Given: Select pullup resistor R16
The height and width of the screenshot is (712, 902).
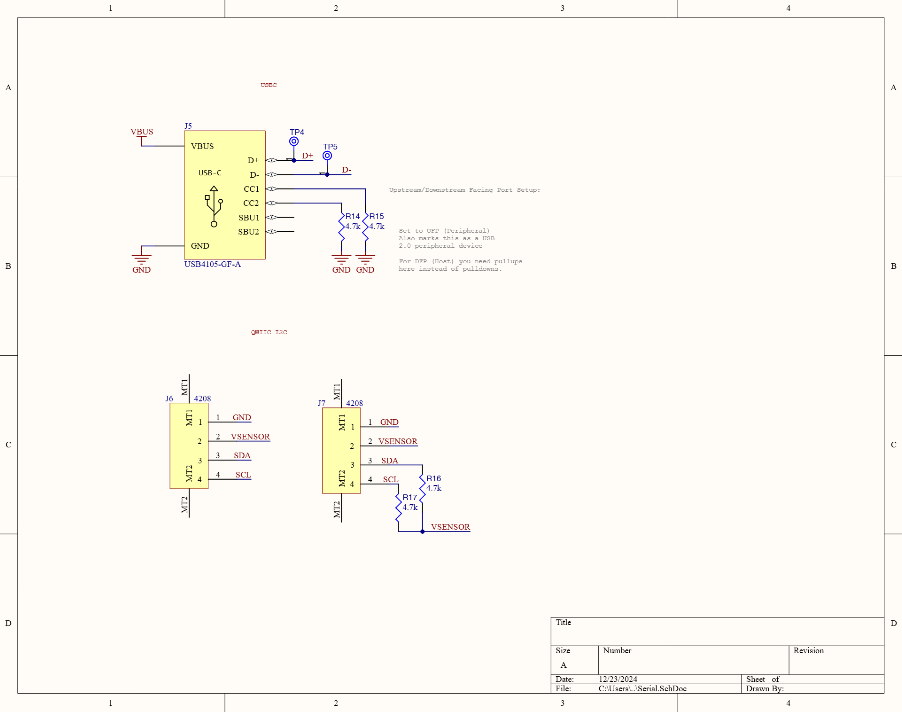Looking at the screenshot, I should coord(424,485).
